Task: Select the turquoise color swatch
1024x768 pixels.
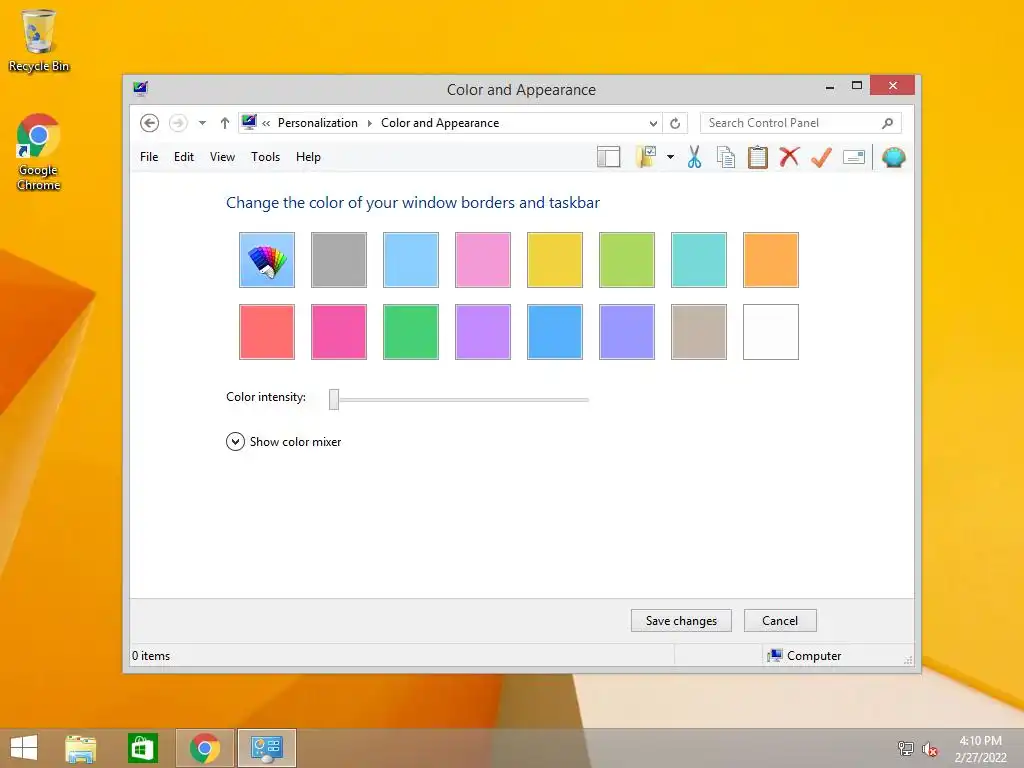Action: coord(699,260)
